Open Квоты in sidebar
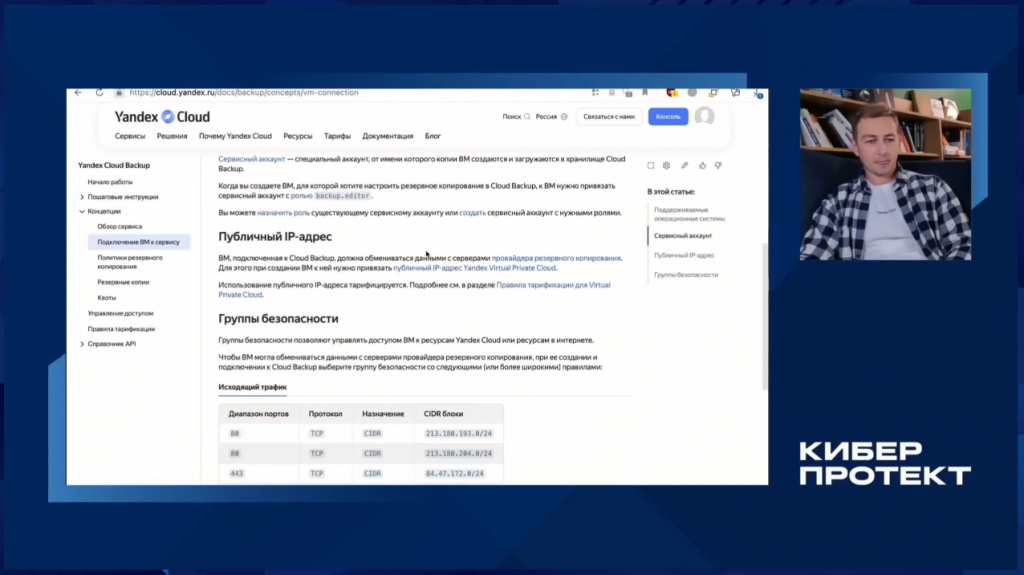This screenshot has width=1024, height=575. [106, 297]
